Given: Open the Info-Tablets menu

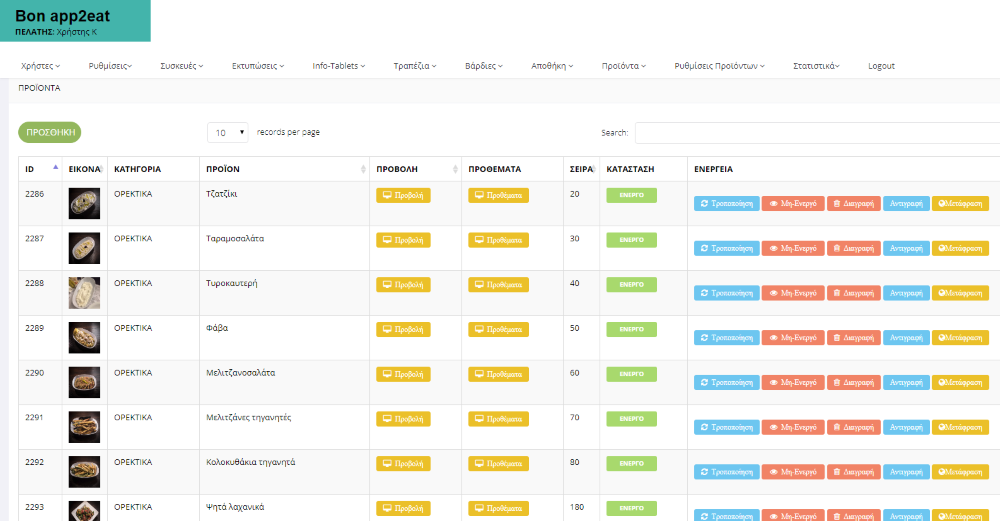Looking at the screenshot, I should pyautogui.click(x=339, y=66).
